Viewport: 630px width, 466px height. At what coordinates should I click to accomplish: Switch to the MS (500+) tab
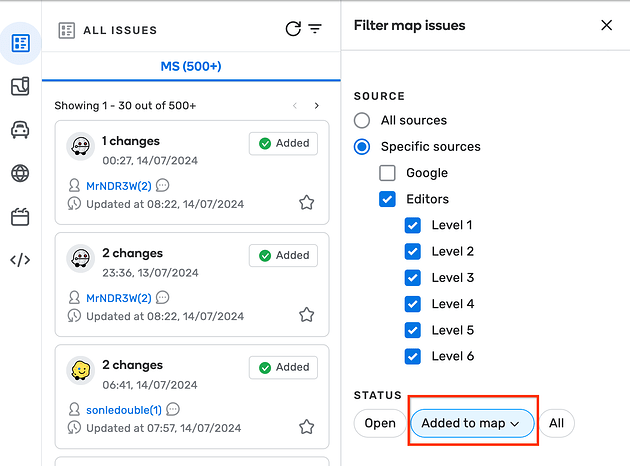tap(191, 67)
